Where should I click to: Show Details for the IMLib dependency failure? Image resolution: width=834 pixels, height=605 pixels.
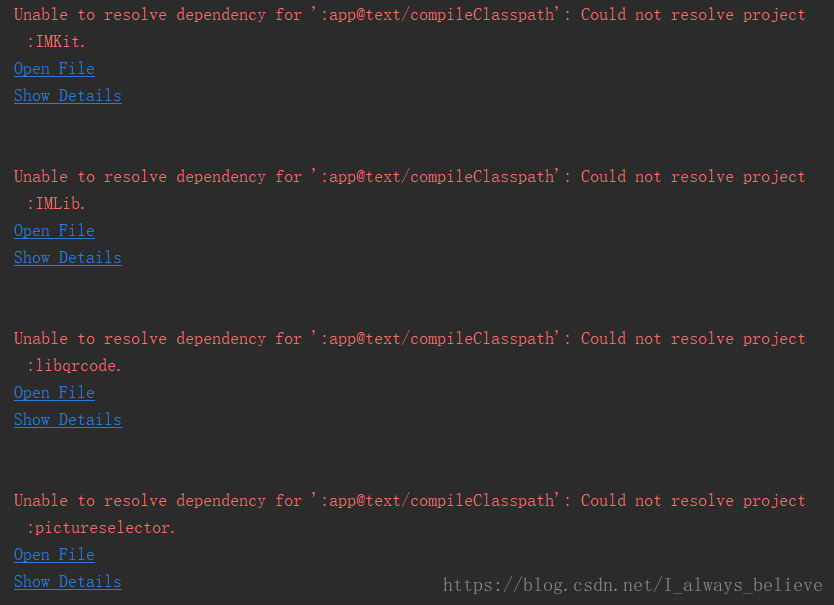click(x=67, y=257)
